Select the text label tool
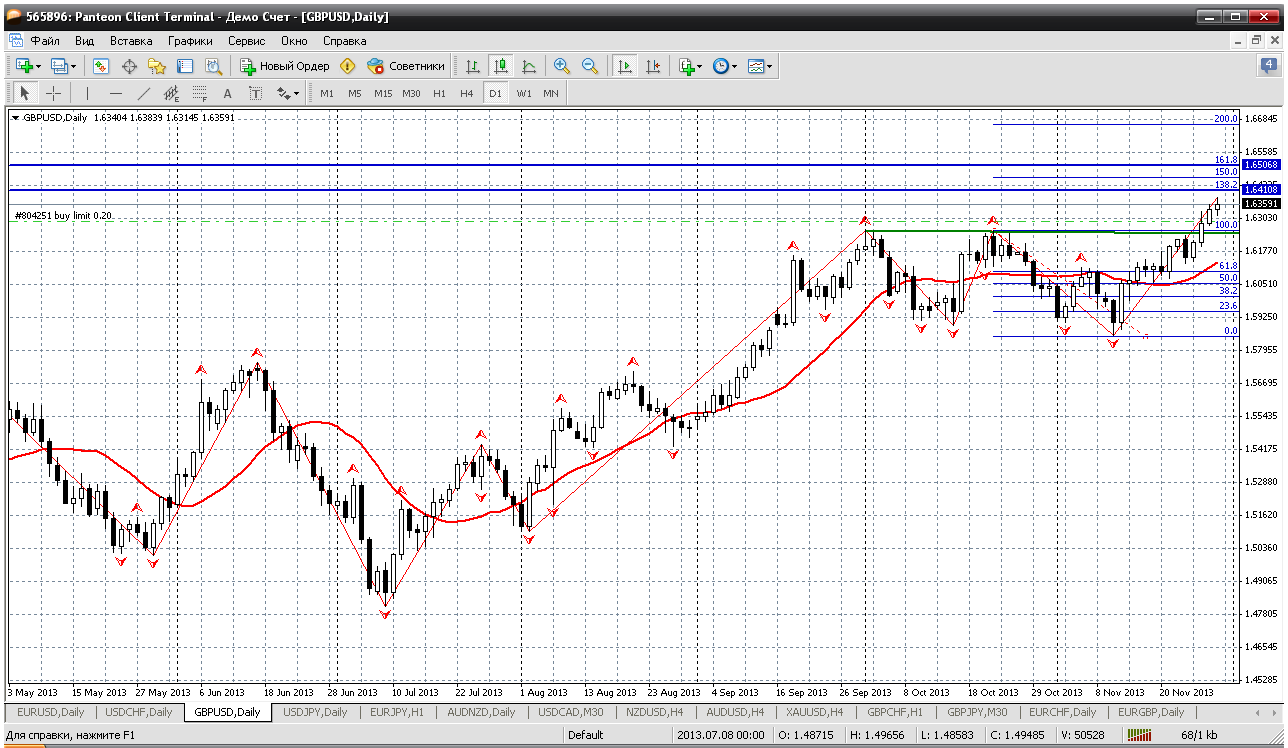Image resolution: width=1288 pixels, height=748 pixels. pyautogui.click(x=255, y=93)
